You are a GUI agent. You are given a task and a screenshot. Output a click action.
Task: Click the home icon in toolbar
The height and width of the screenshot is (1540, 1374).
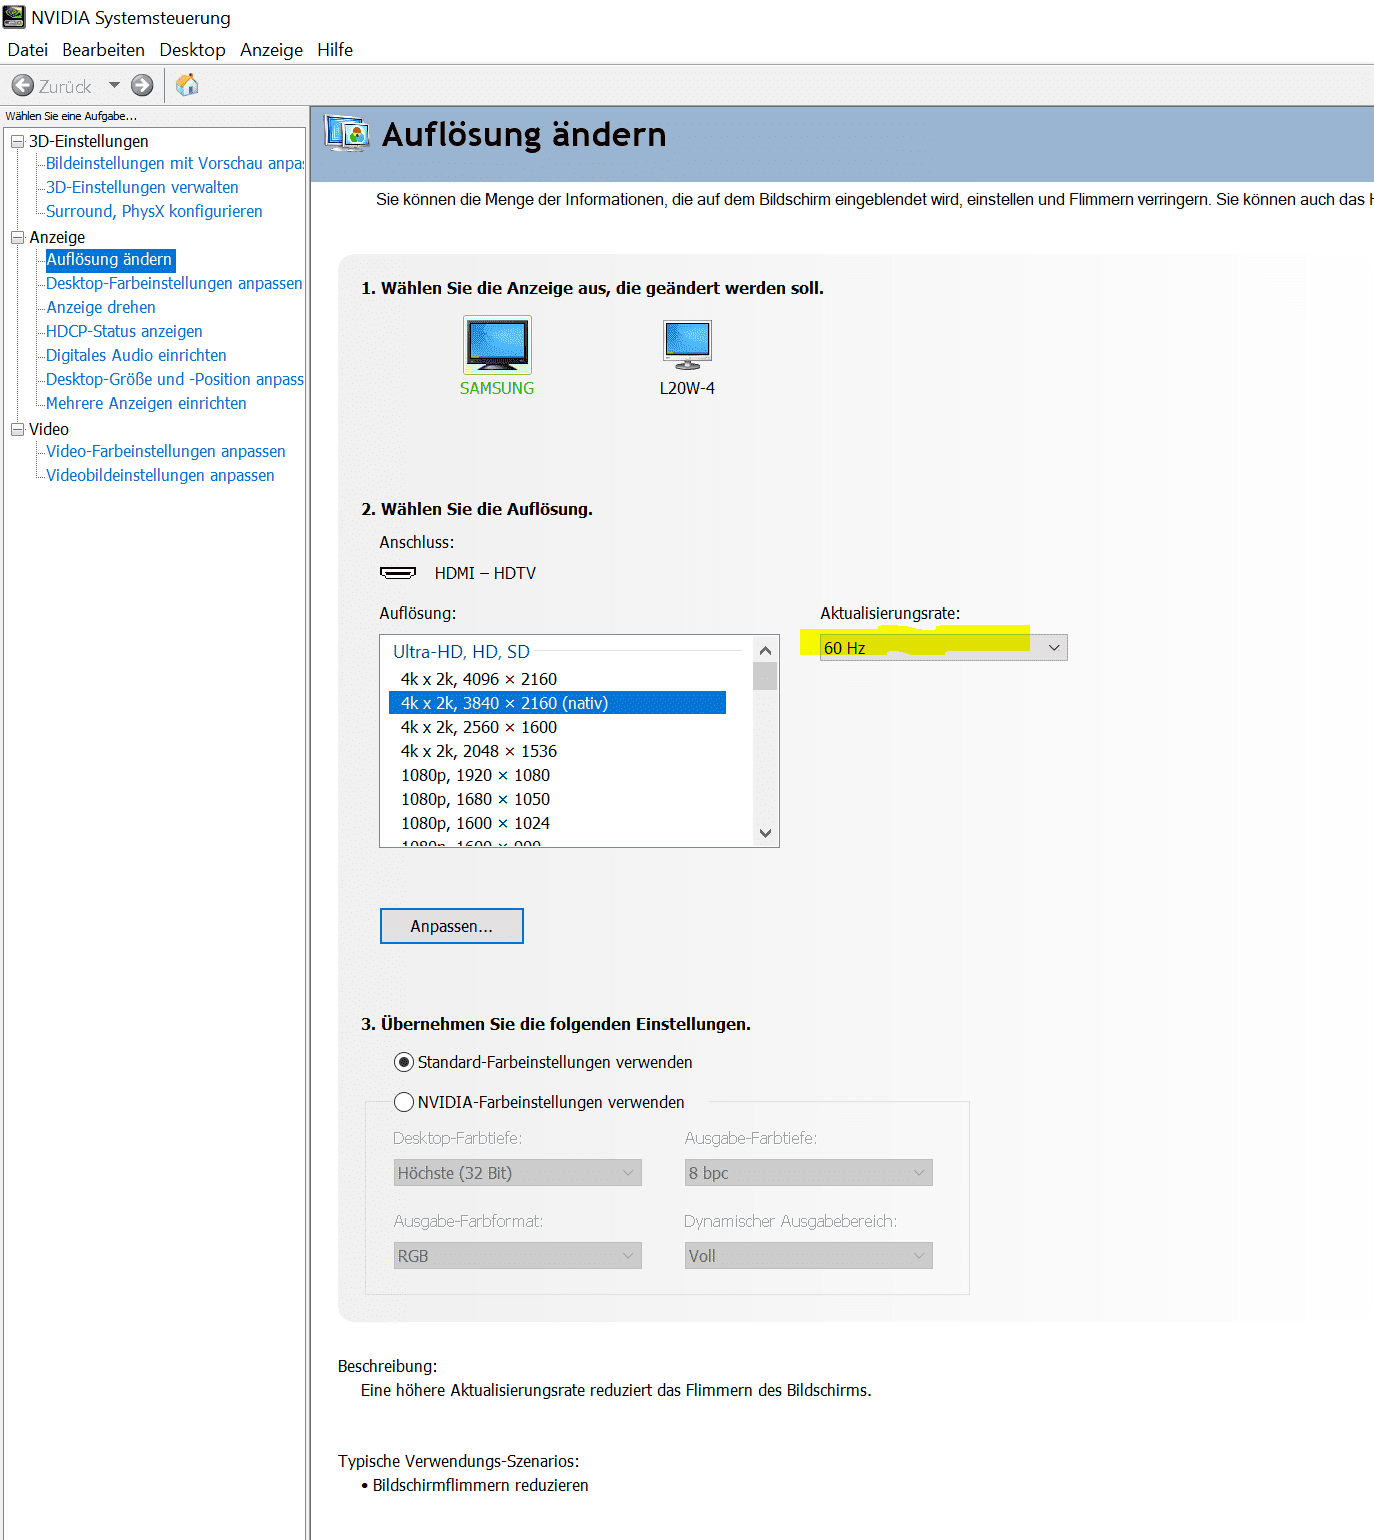(x=187, y=86)
